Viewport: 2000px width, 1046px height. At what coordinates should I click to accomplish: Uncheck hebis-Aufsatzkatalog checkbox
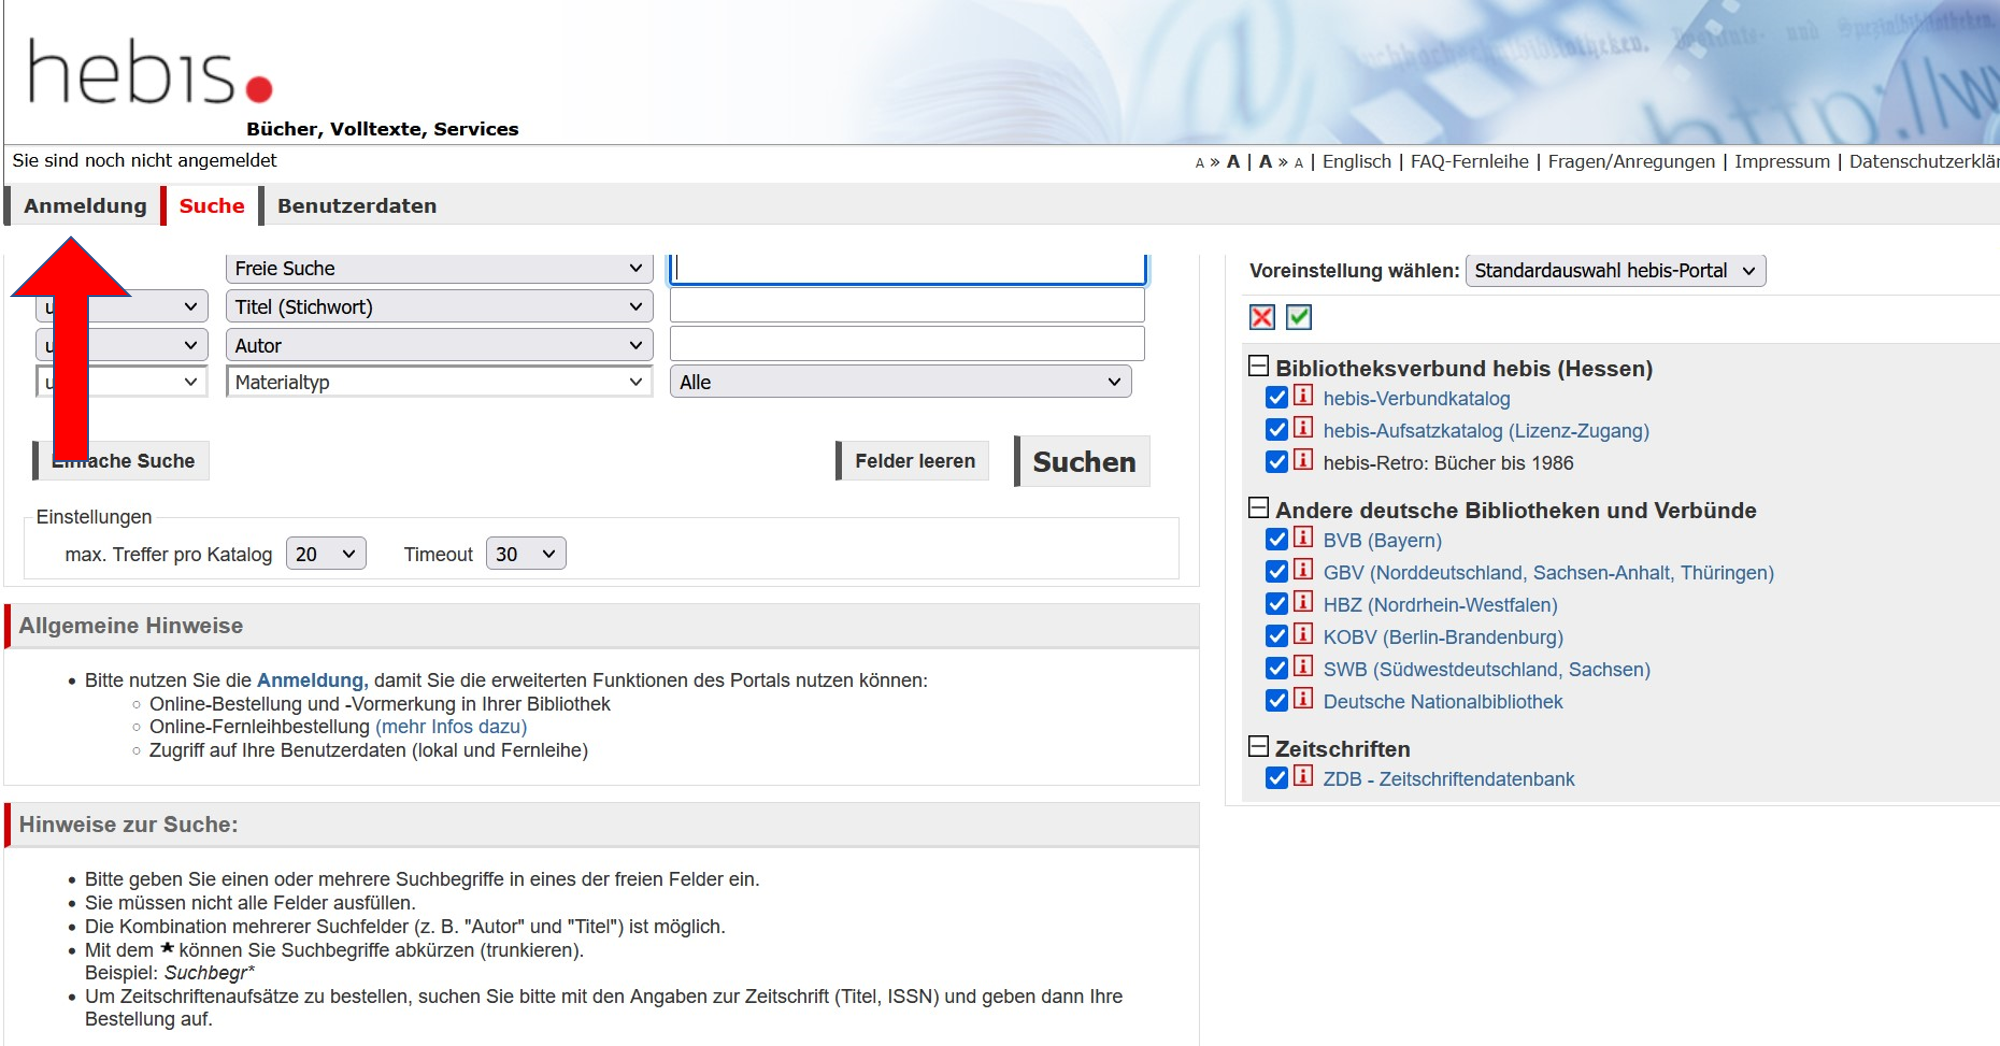(x=1276, y=430)
